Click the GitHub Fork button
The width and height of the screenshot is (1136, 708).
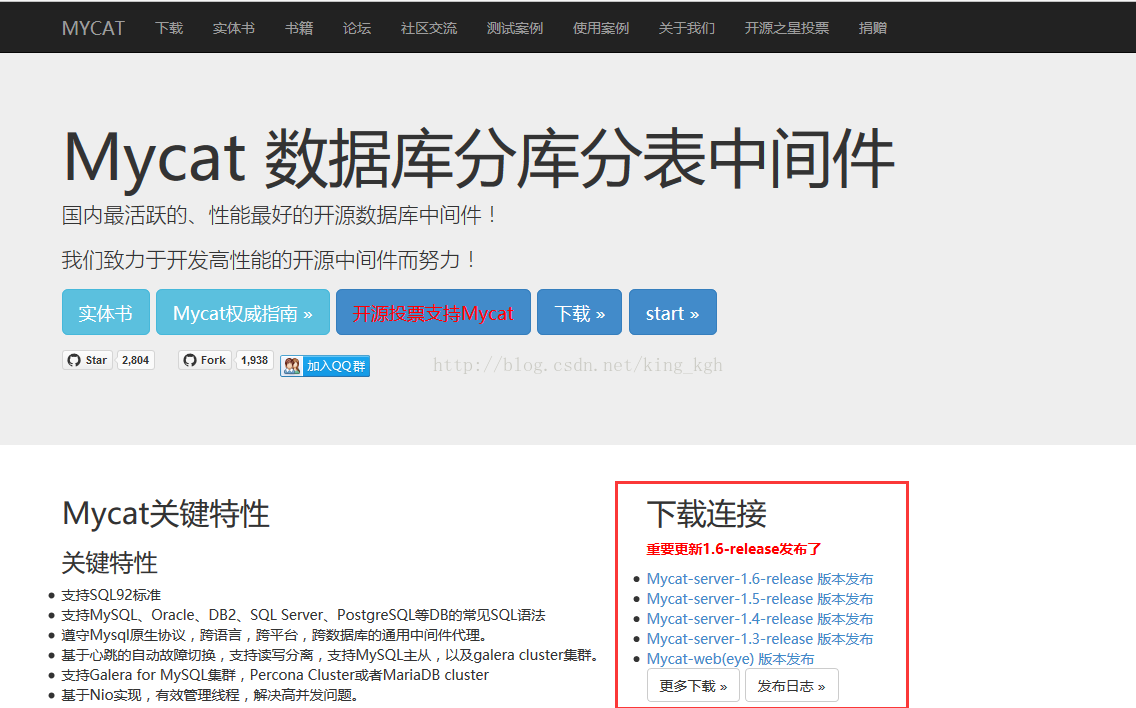[x=205, y=360]
